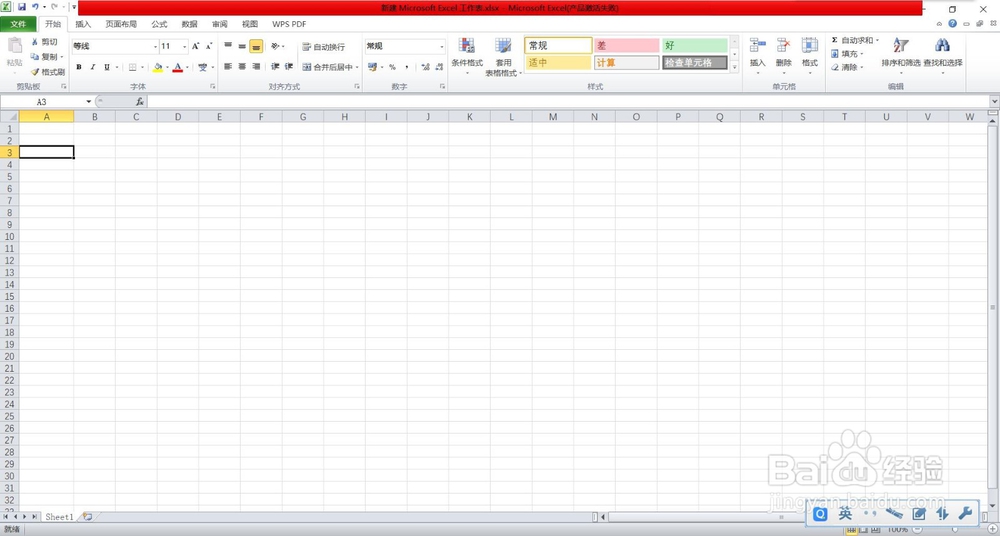The image size is (1000, 536).
Task: Apply the 差 (Bad) cell style
Action: 626,46
